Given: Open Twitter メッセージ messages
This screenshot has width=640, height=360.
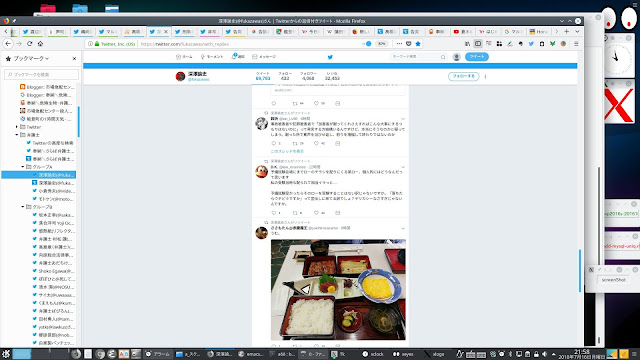Looking at the screenshot, I should [x=264, y=57].
